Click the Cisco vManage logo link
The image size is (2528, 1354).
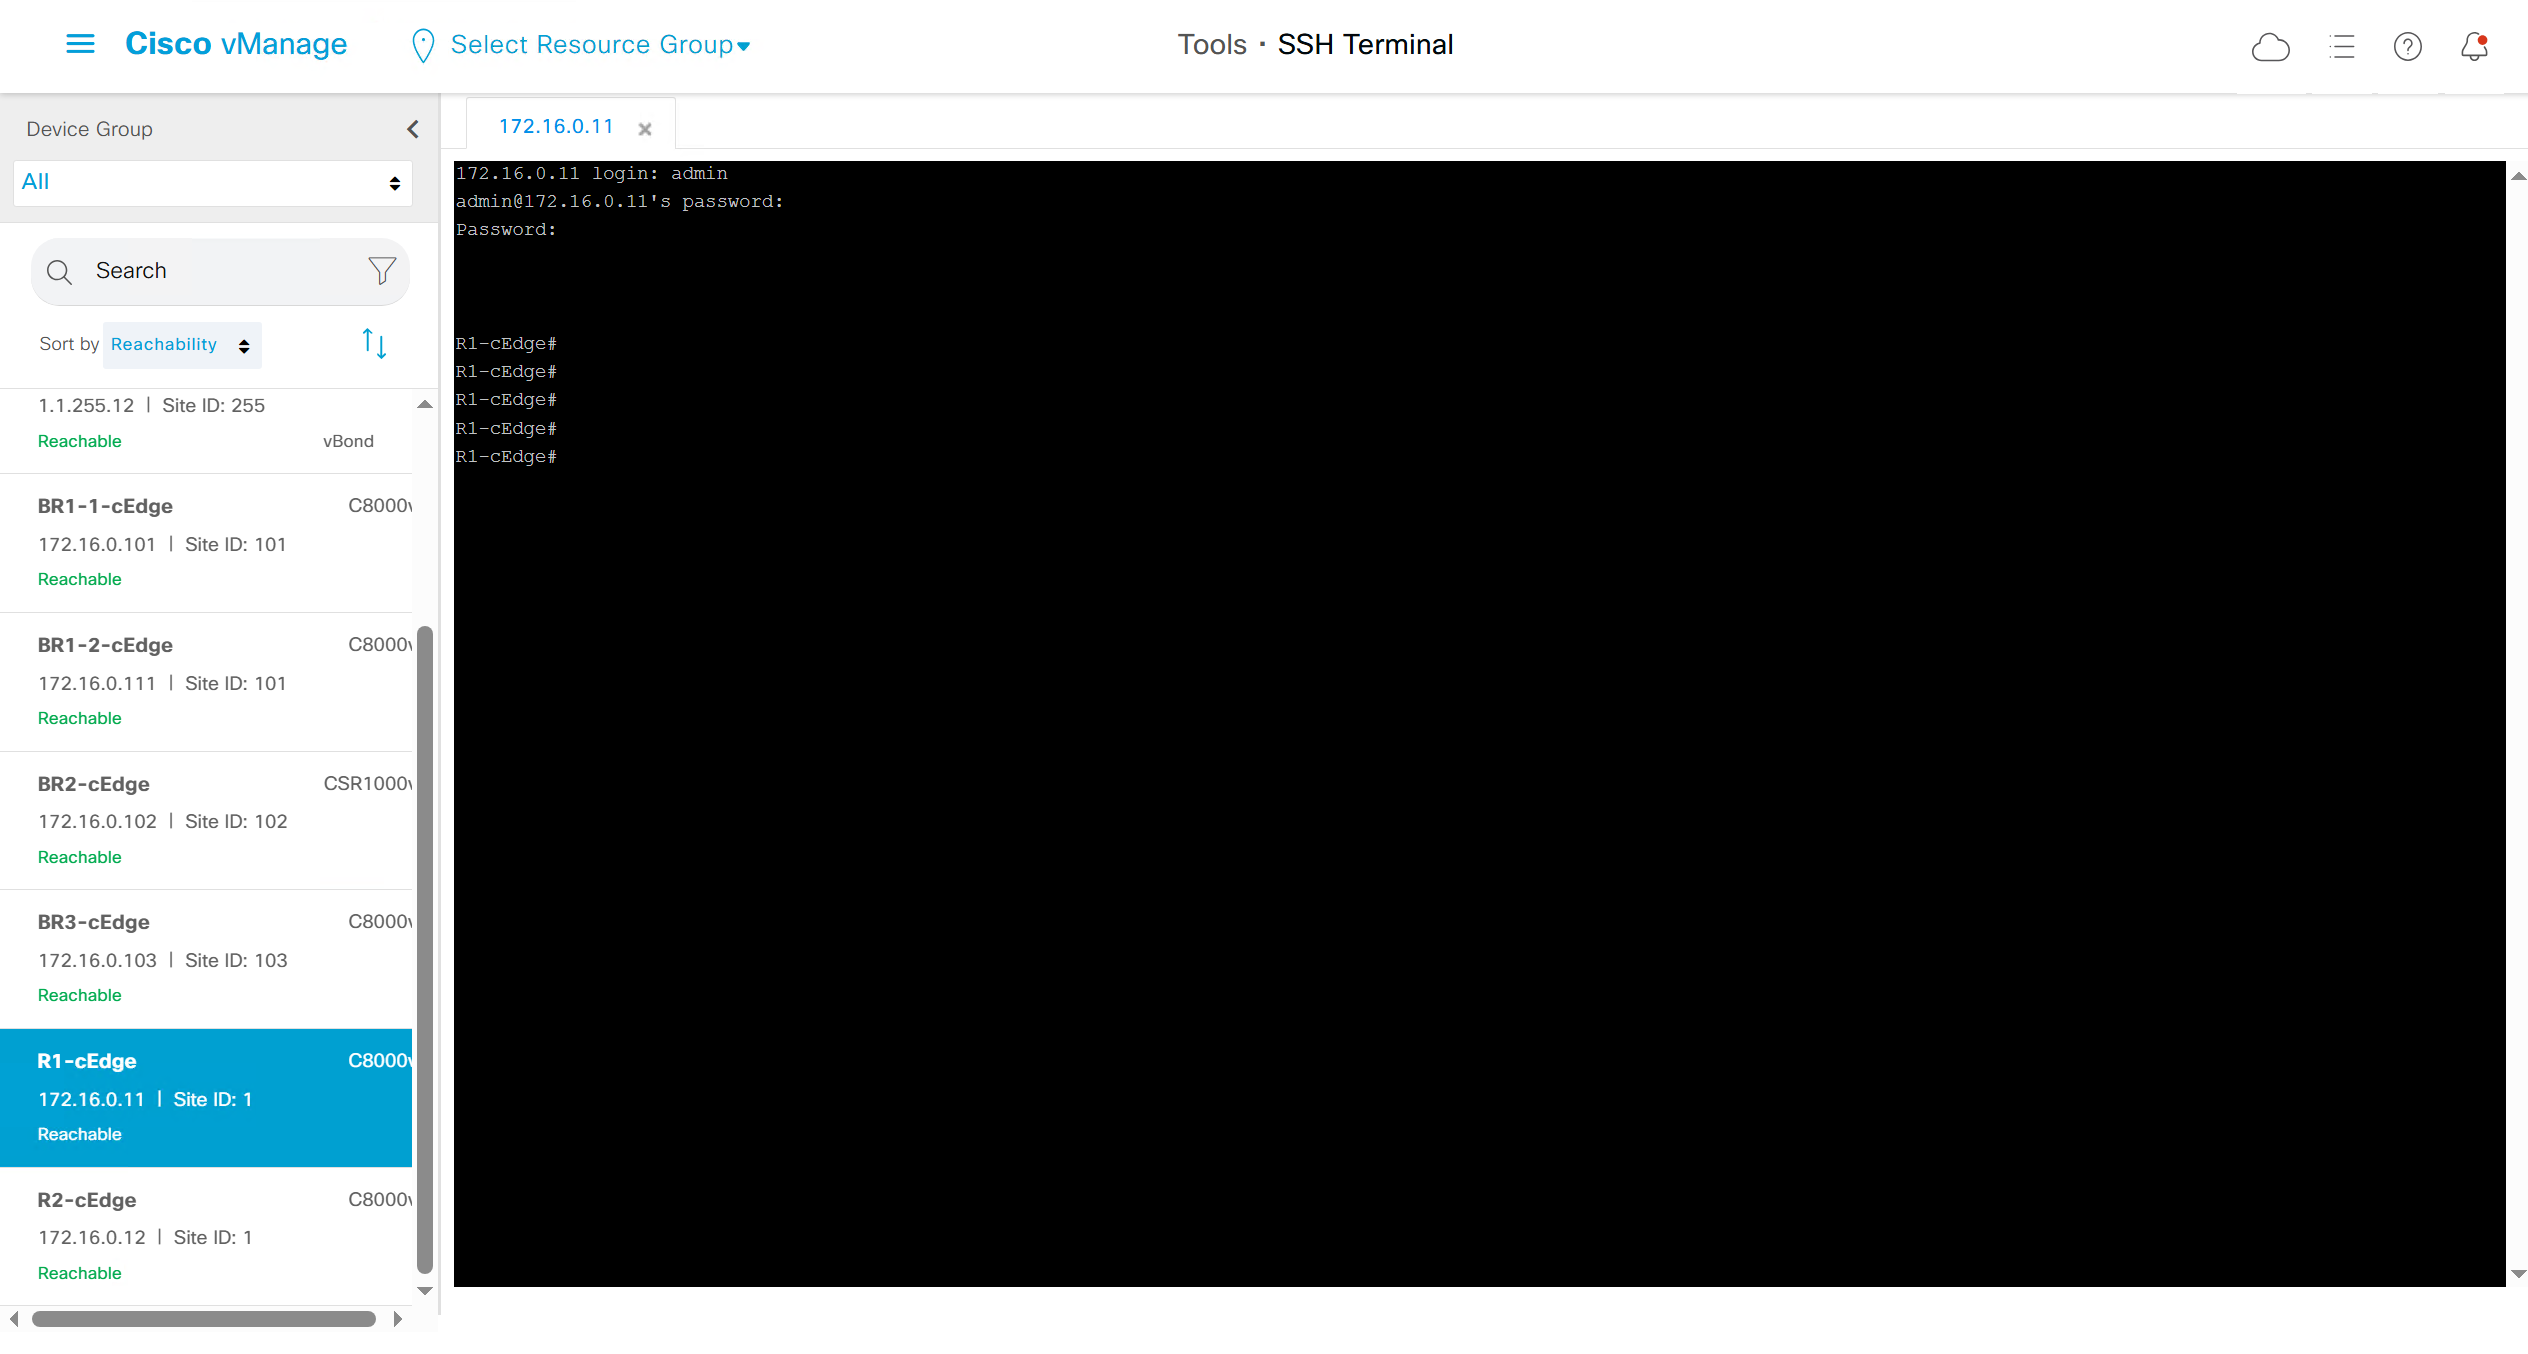[236, 44]
